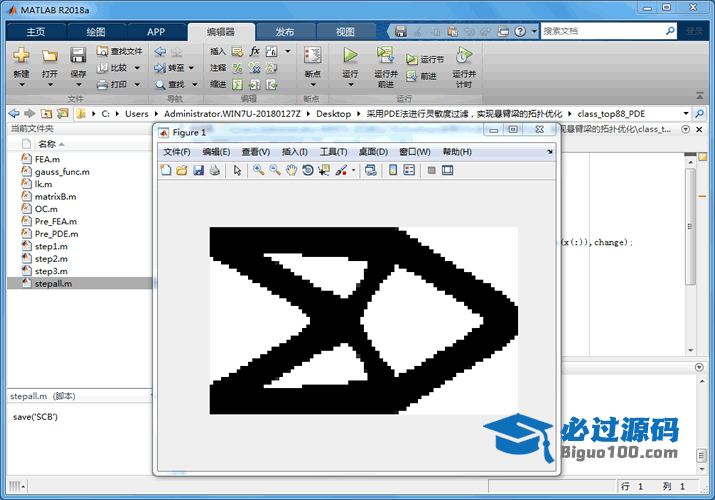Click Advance (前进) in the run group
The width and height of the screenshot is (715, 500).
tap(422, 76)
